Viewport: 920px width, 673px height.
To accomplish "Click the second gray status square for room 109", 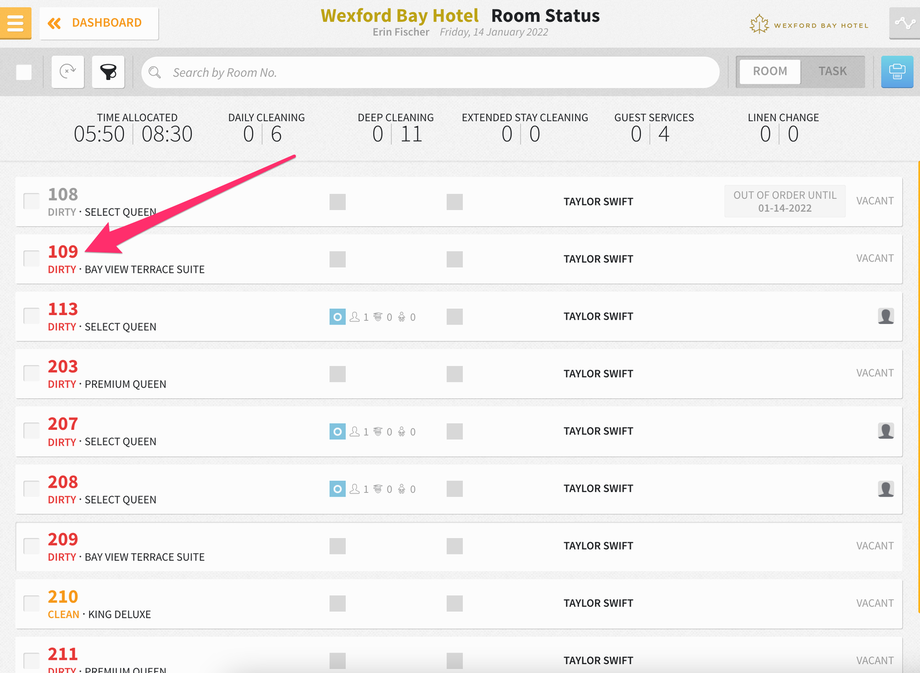I will coord(455,259).
